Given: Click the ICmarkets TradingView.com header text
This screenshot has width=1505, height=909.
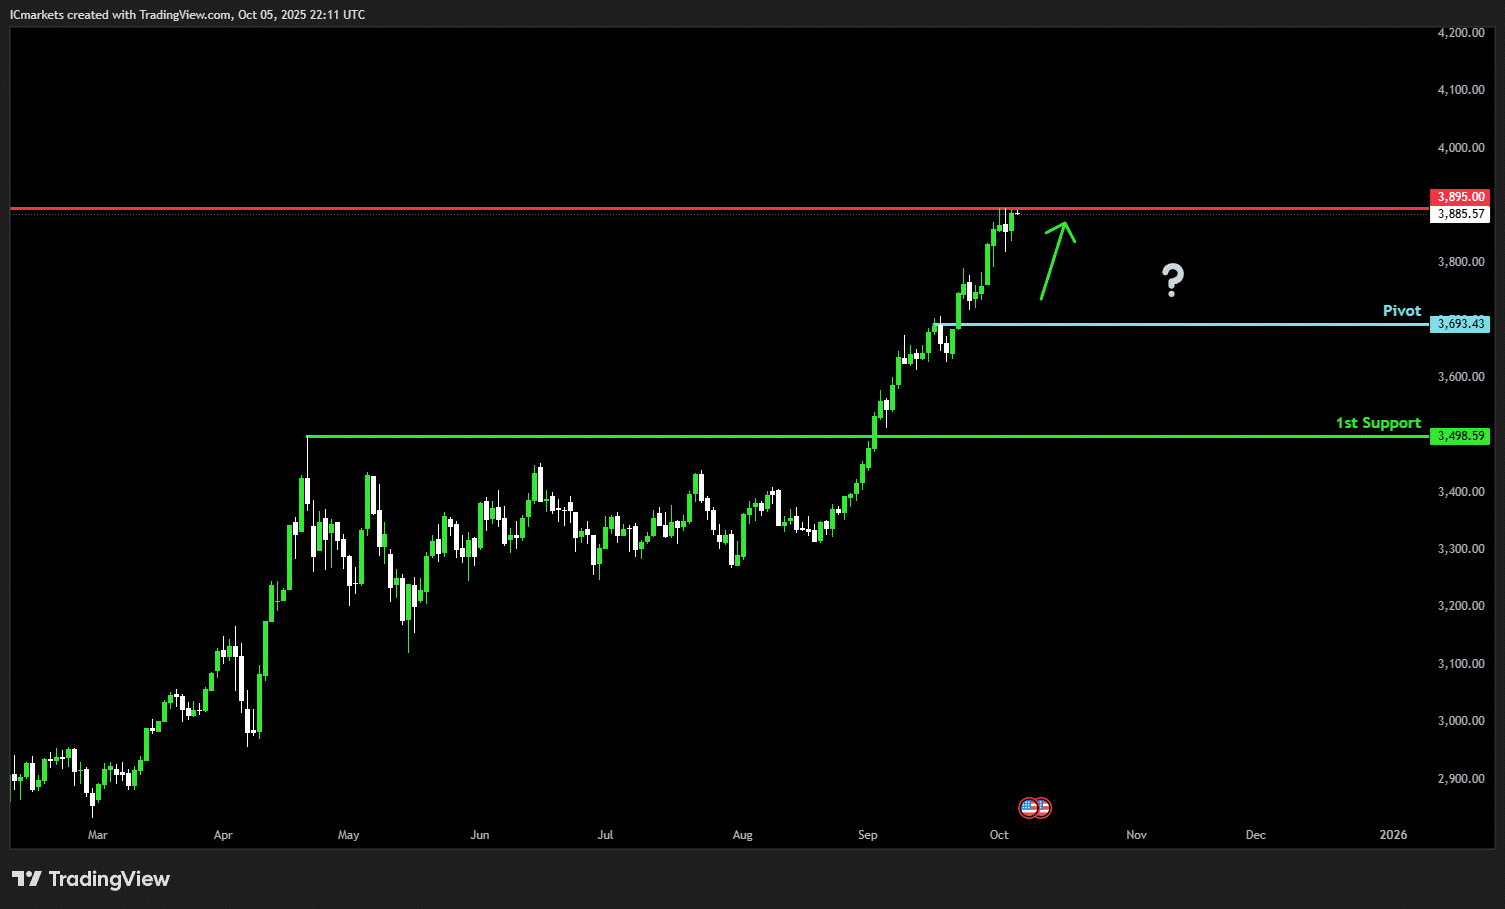Looking at the screenshot, I should click(x=187, y=15).
